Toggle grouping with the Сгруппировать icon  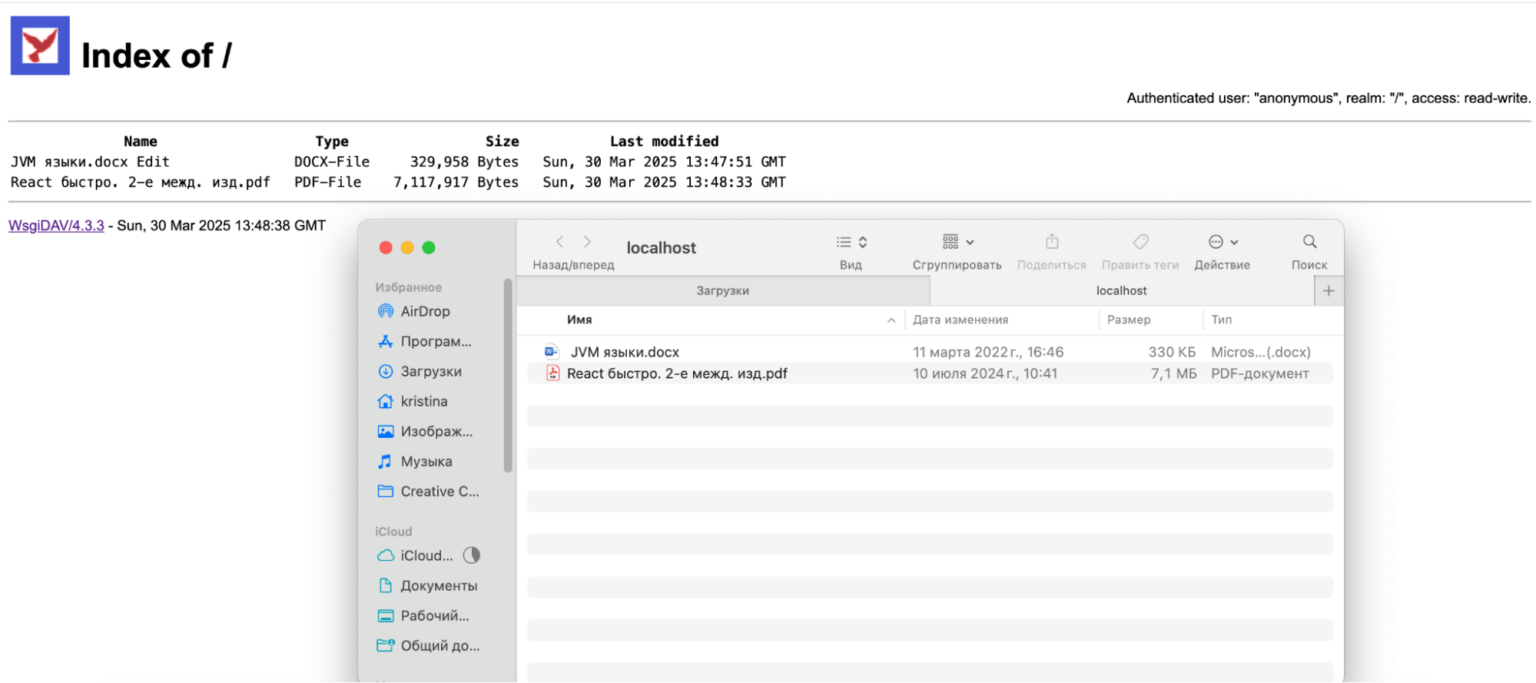coord(949,241)
